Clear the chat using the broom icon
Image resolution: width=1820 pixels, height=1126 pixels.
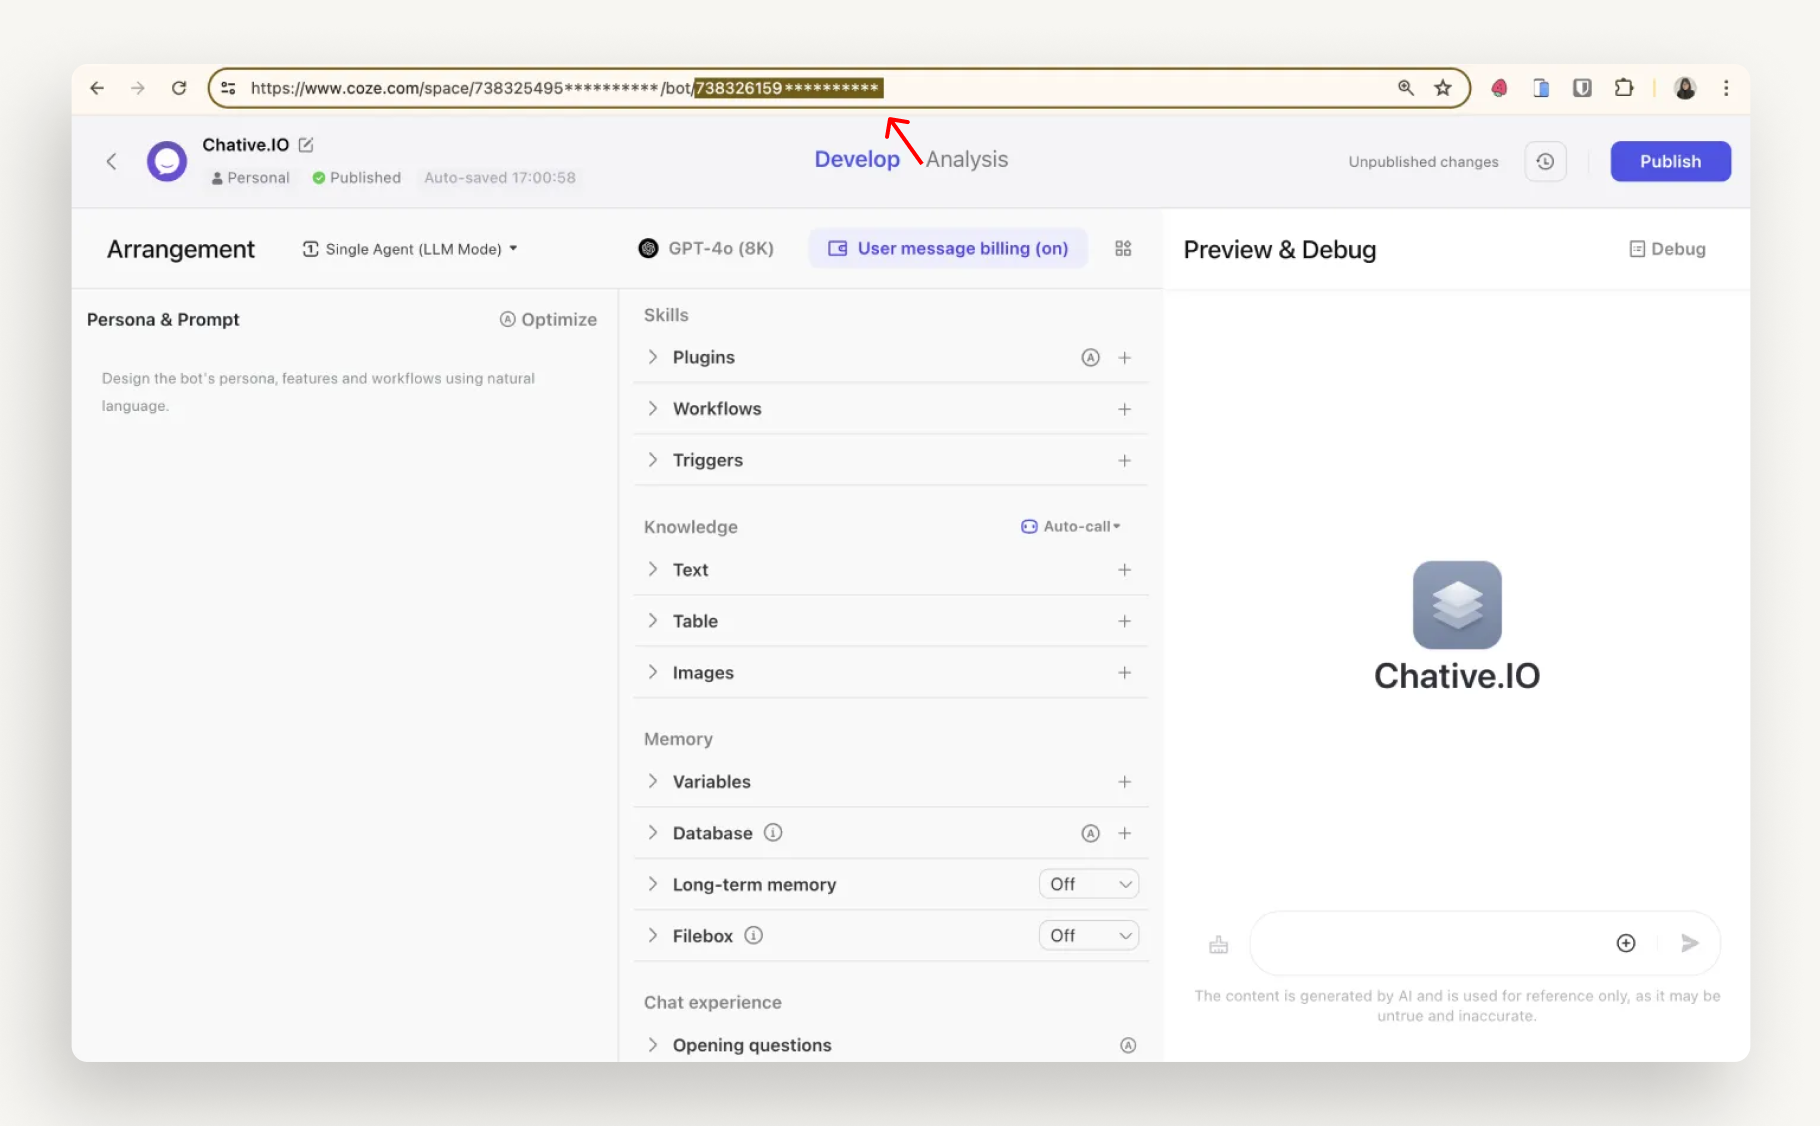point(1218,943)
